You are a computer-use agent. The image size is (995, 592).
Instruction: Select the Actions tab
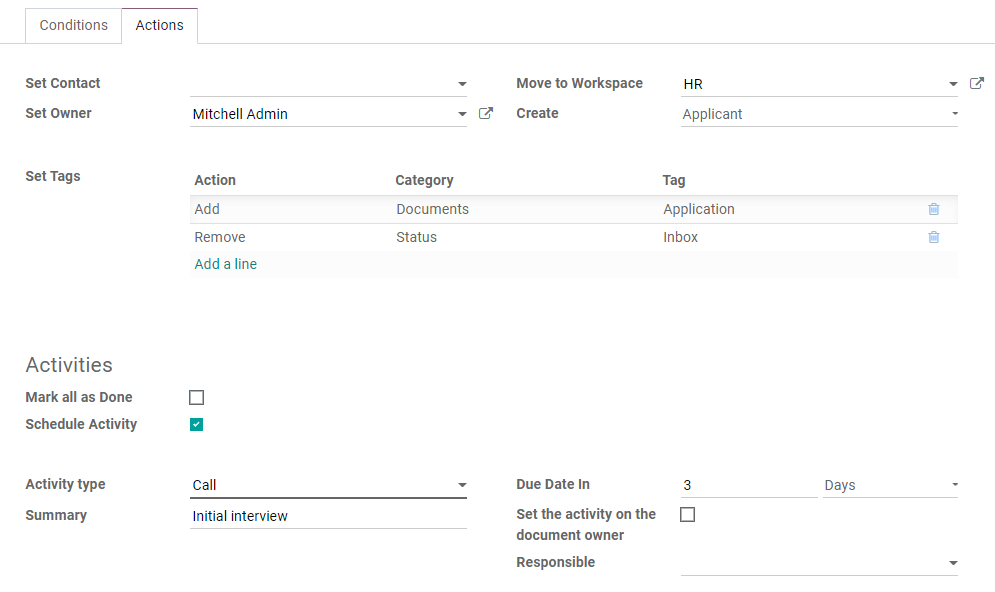(159, 25)
